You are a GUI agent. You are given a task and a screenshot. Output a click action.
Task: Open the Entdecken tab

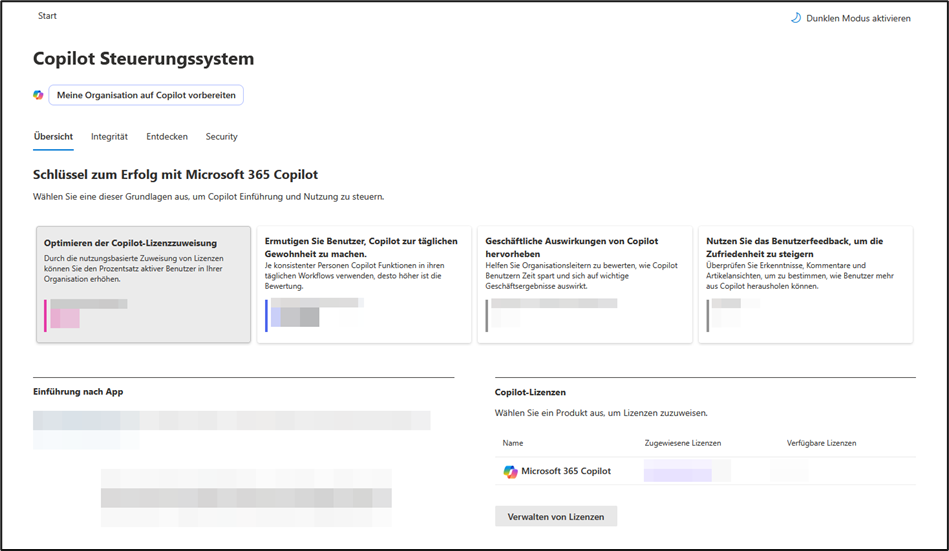click(166, 137)
